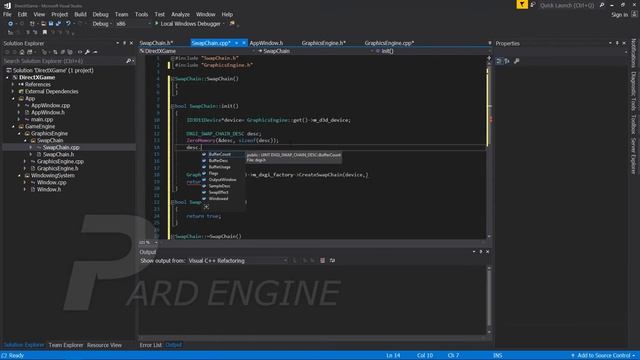Click Solution Explorer Home icon

click(x=22, y=52)
